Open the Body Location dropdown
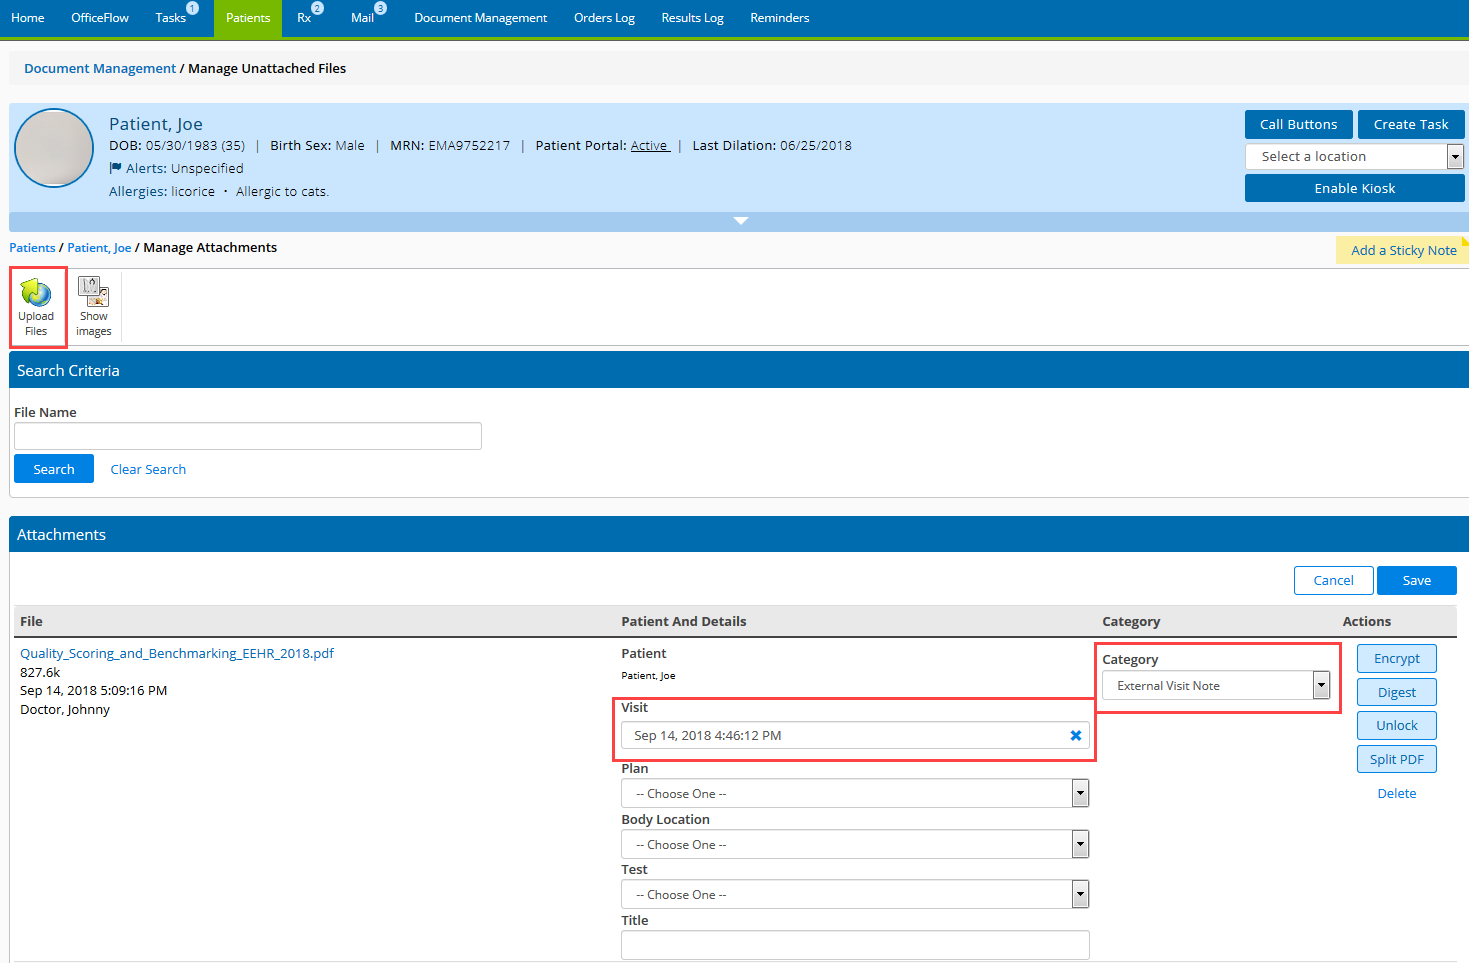This screenshot has width=1469, height=963. (x=854, y=845)
